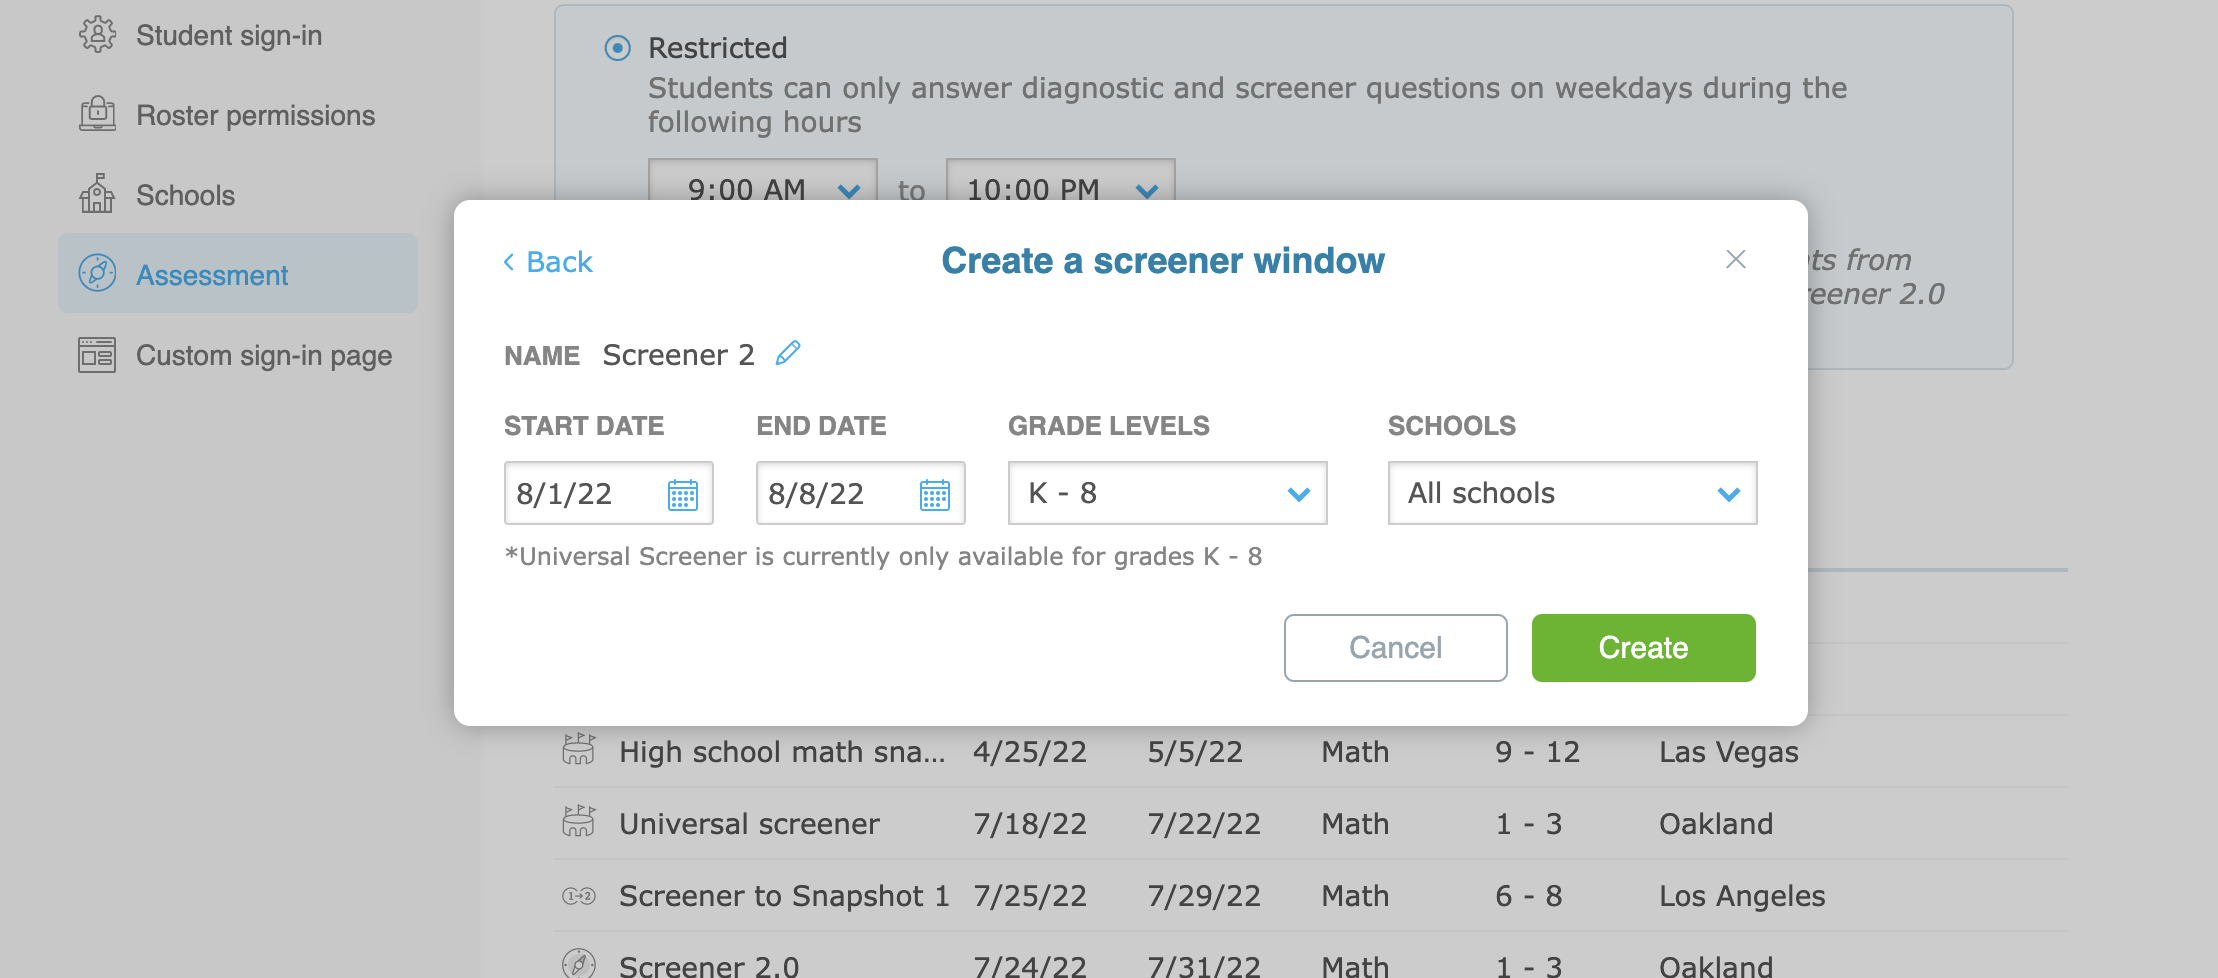Open the Assessment settings section
Viewport: 2218px width, 978px height.
pyautogui.click(x=212, y=275)
